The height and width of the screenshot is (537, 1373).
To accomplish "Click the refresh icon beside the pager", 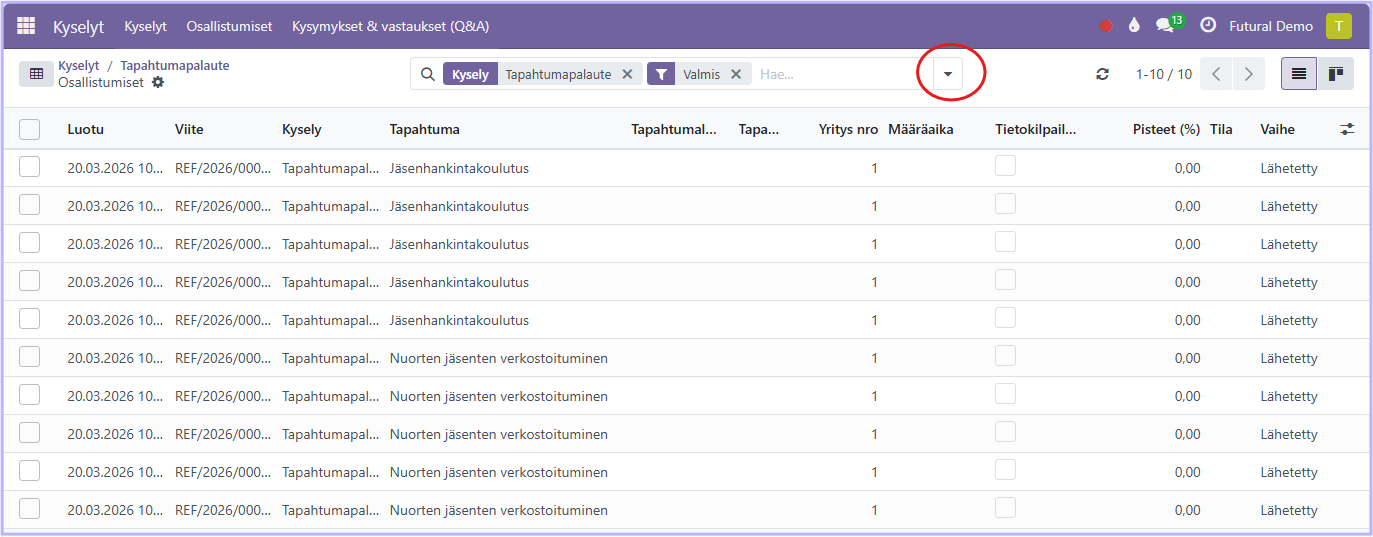I will tap(1102, 74).
